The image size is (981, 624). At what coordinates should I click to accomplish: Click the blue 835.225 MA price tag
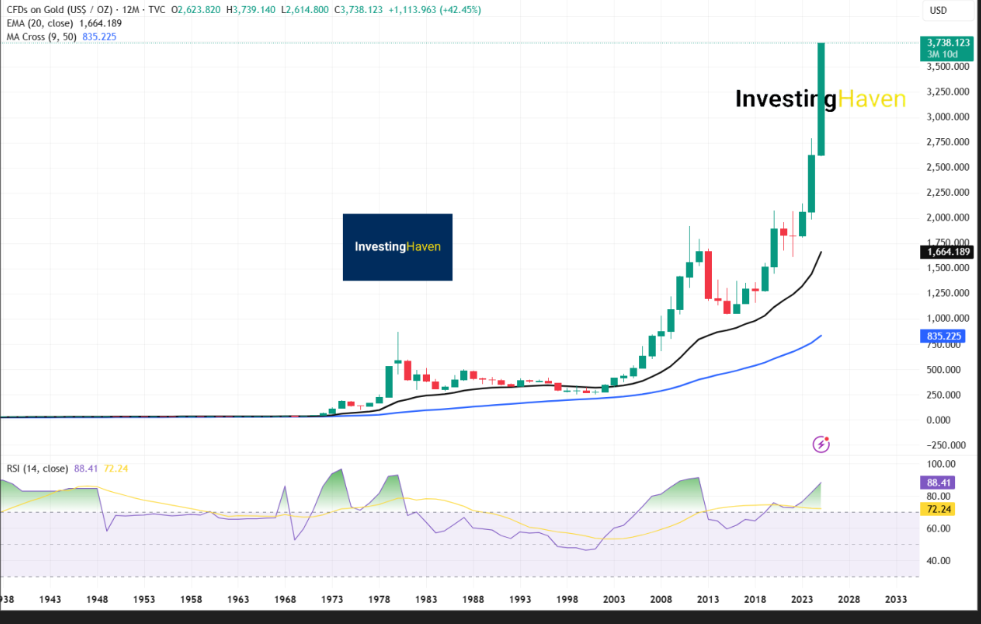click(945, 337)
